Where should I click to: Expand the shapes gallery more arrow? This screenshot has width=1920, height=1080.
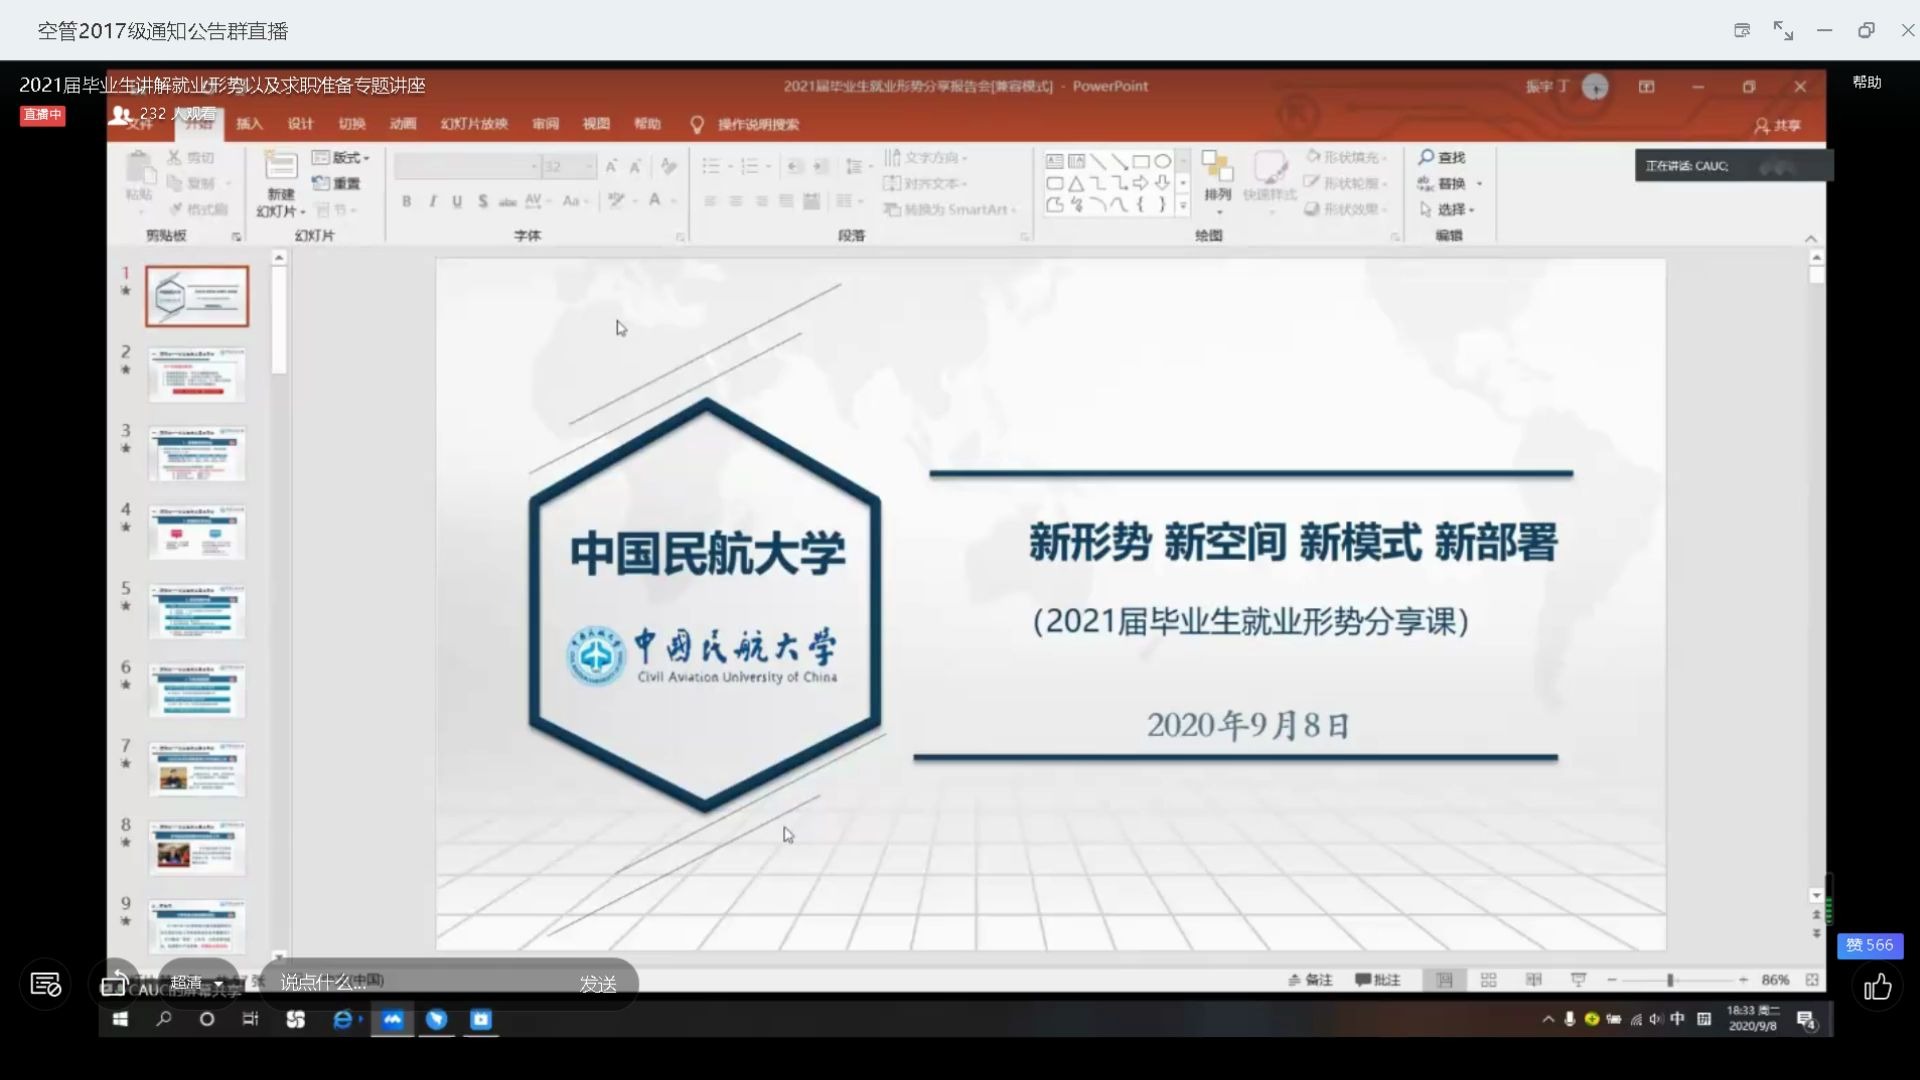pyautogui.click(x=1183, y=205)
